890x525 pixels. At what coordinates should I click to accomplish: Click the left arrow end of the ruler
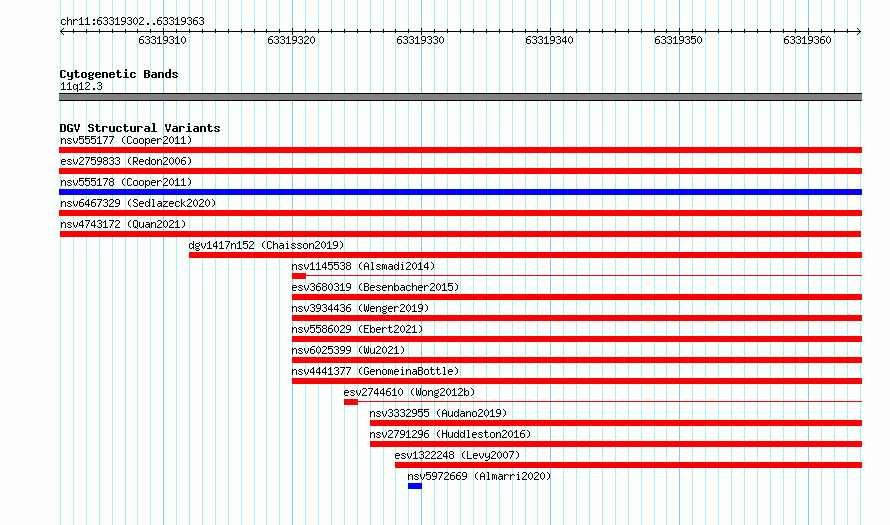[x=62, y=32]
